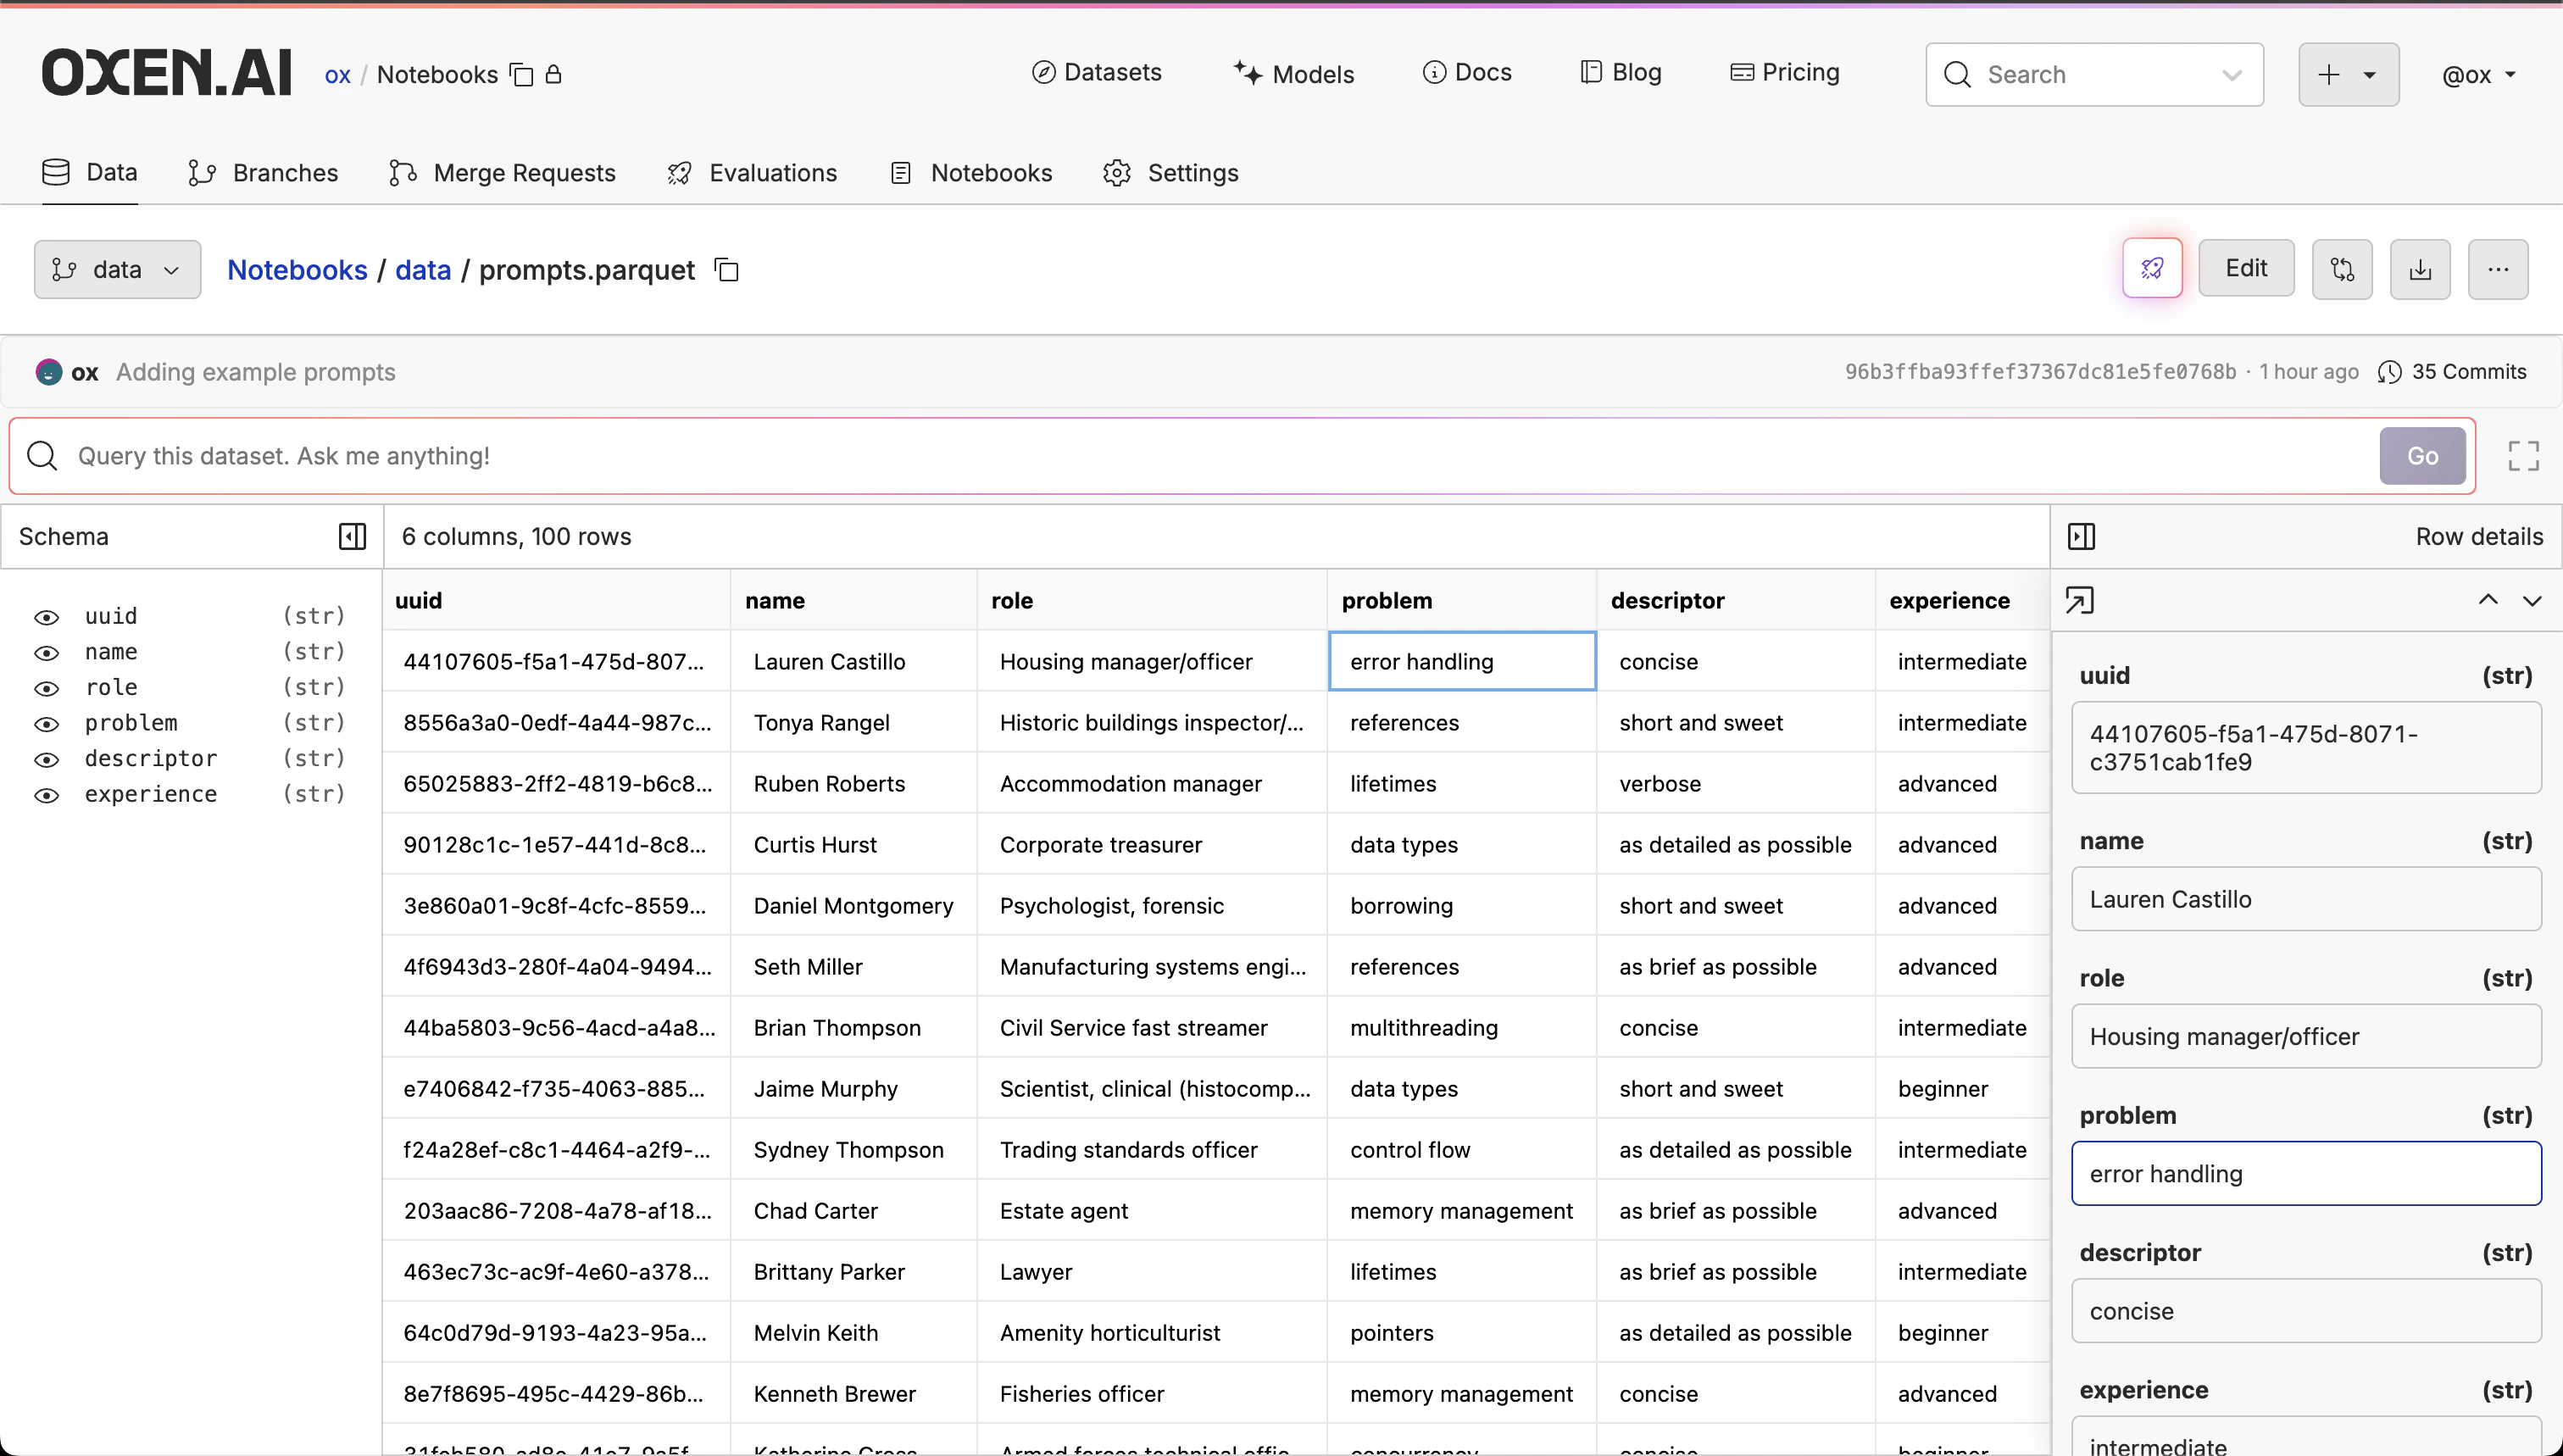Open the uuid value in expanded view

tap(2080, 600)
